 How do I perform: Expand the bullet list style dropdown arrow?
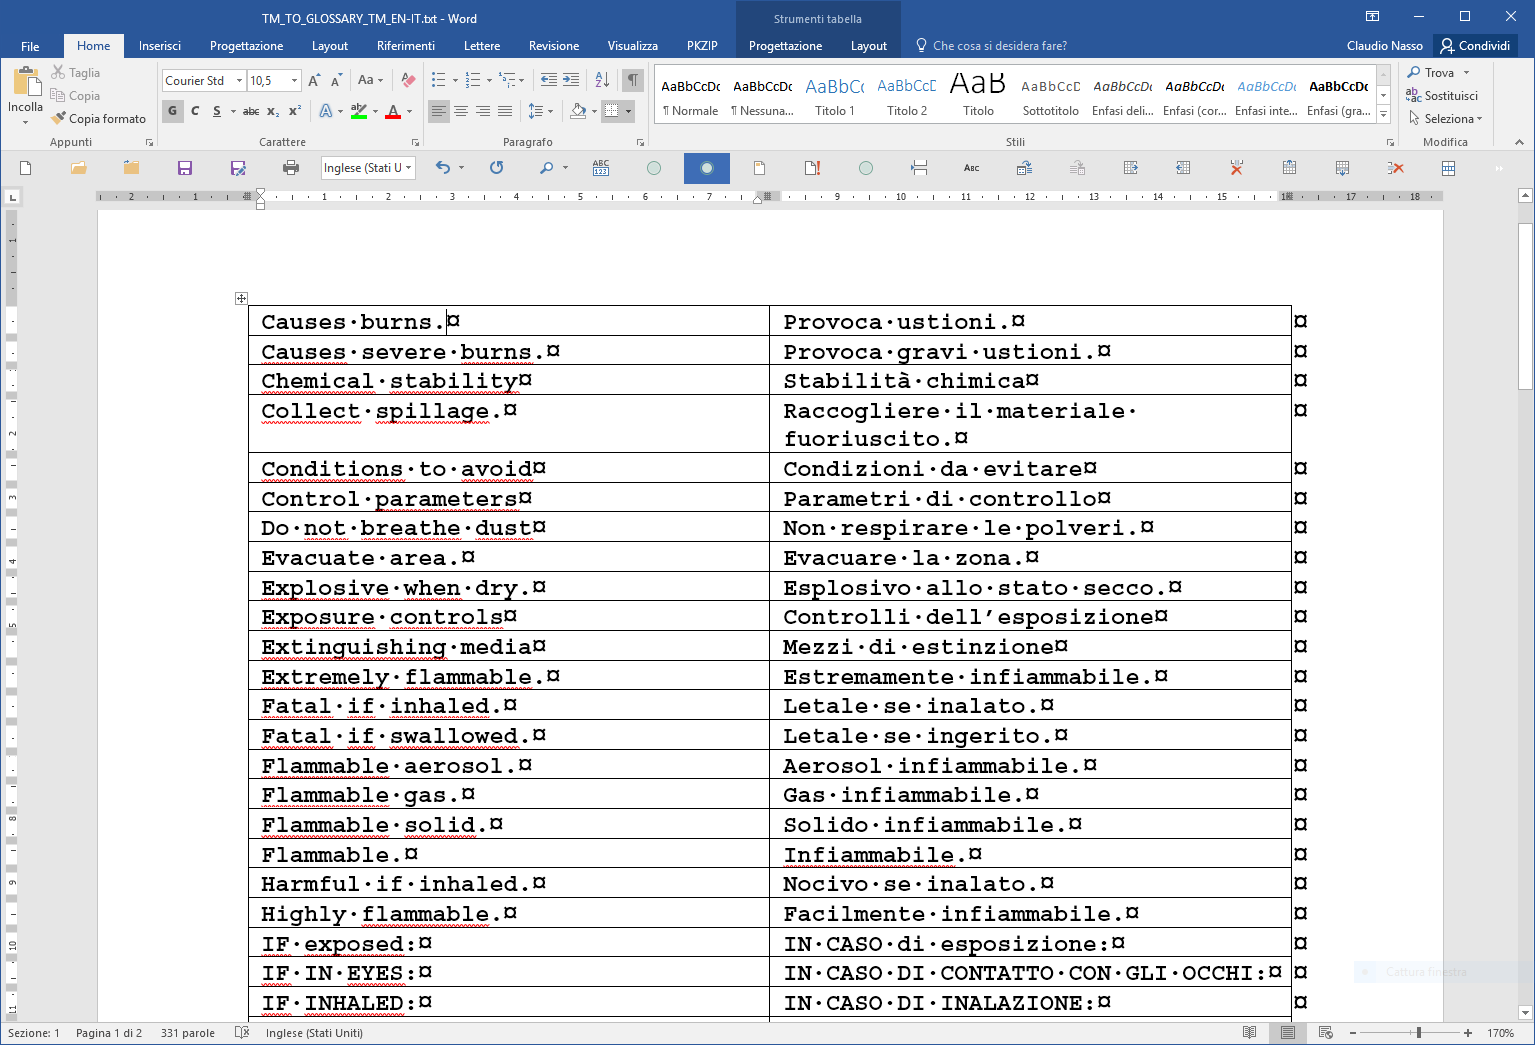pyautogui.click(x=455, y=81)
